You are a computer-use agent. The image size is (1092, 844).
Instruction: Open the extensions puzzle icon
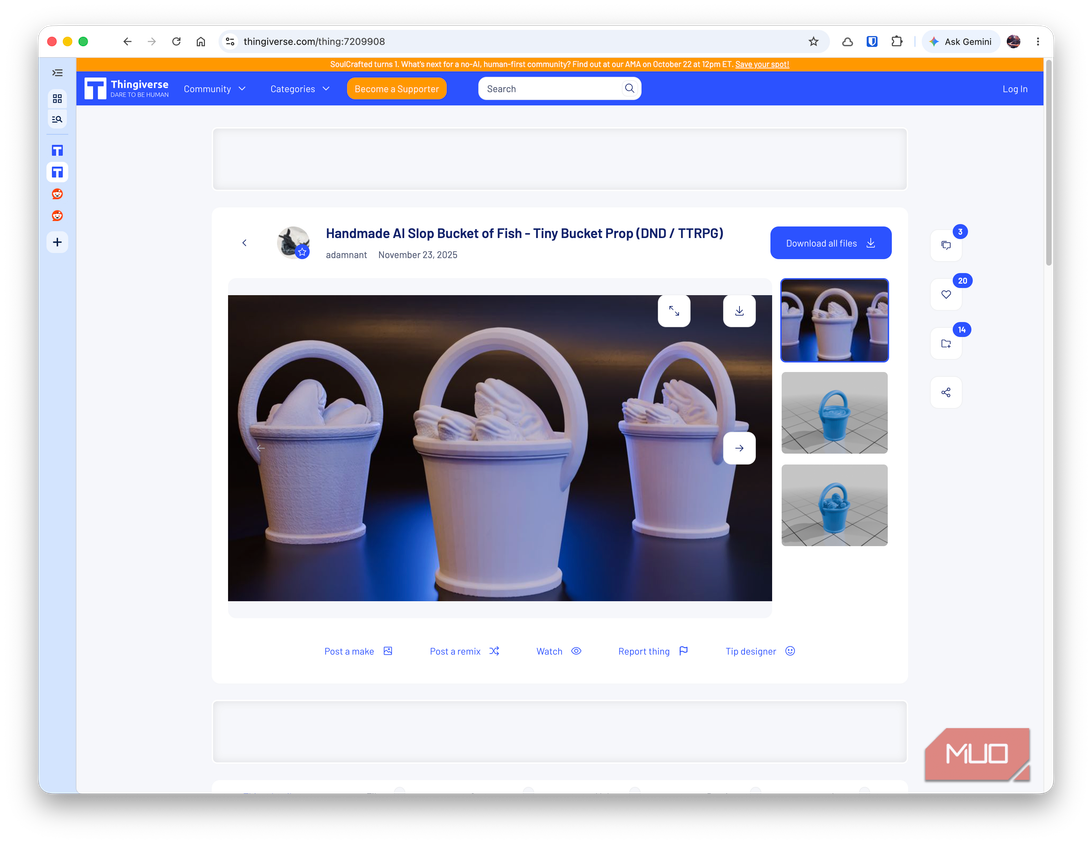click(x=897, y=42)
